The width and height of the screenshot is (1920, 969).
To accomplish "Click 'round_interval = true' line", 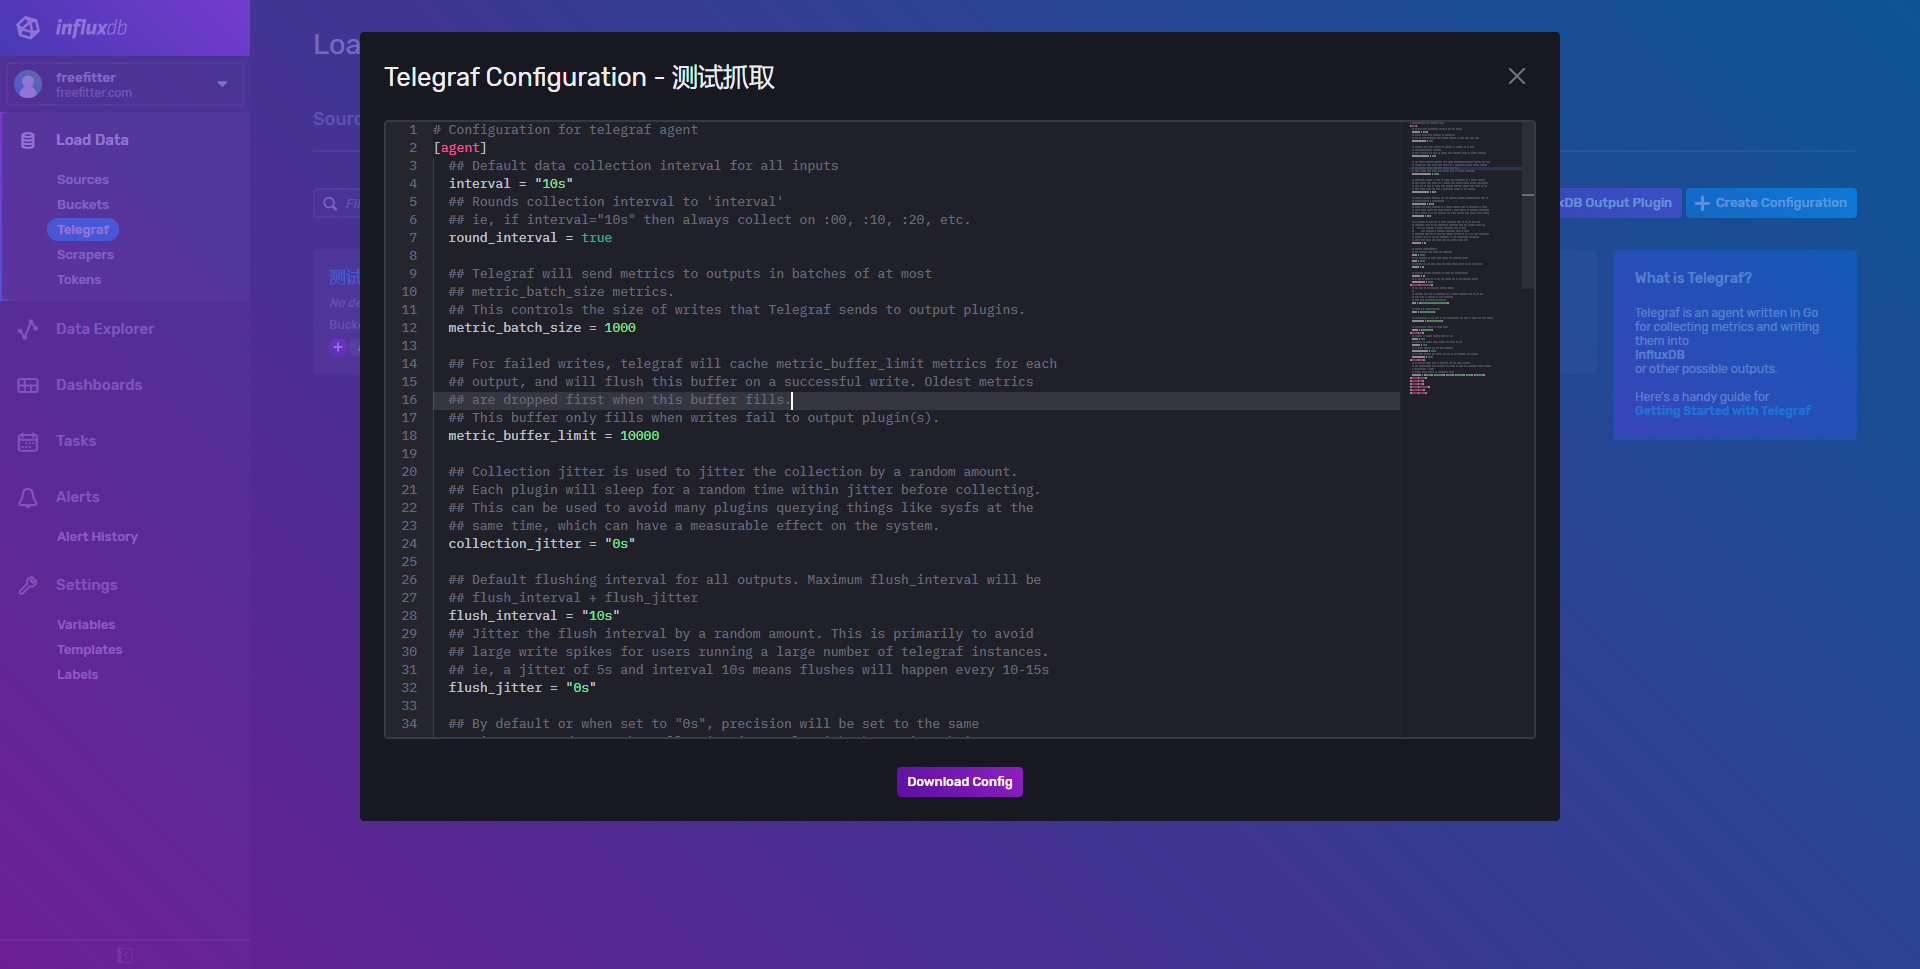I will (530, 238).
